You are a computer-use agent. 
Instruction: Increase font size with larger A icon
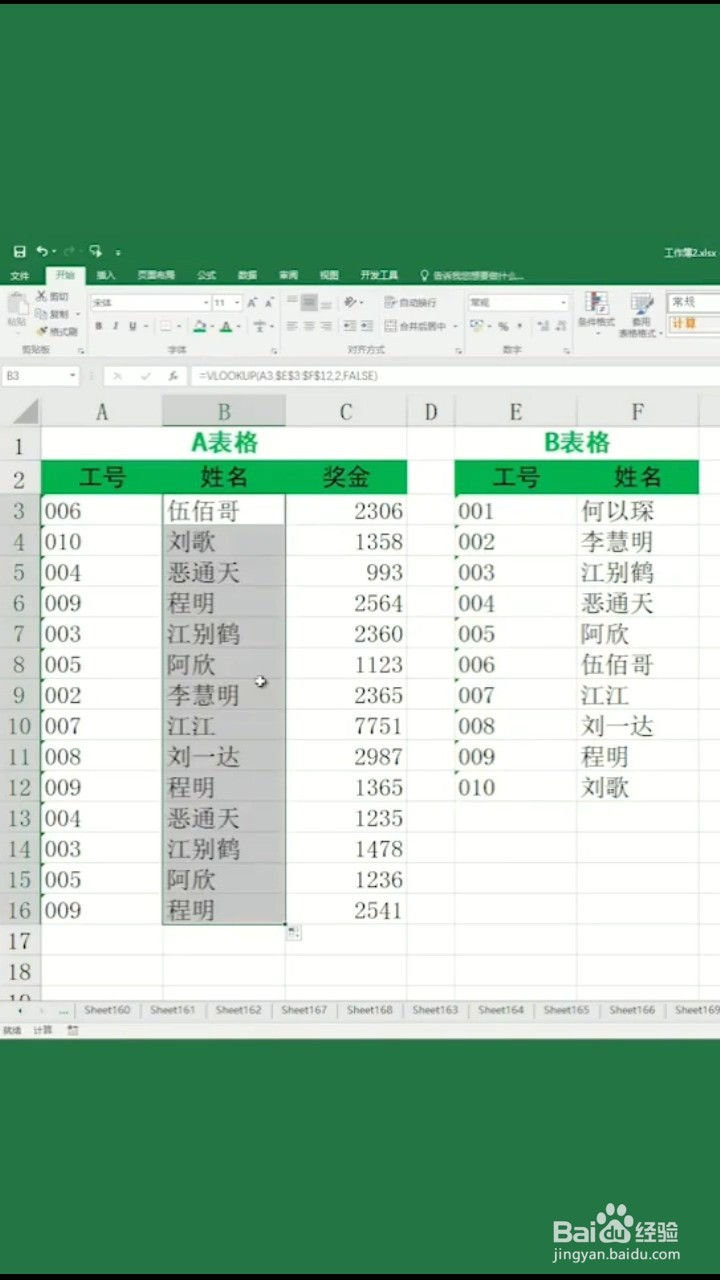click(x=252, y=302)
